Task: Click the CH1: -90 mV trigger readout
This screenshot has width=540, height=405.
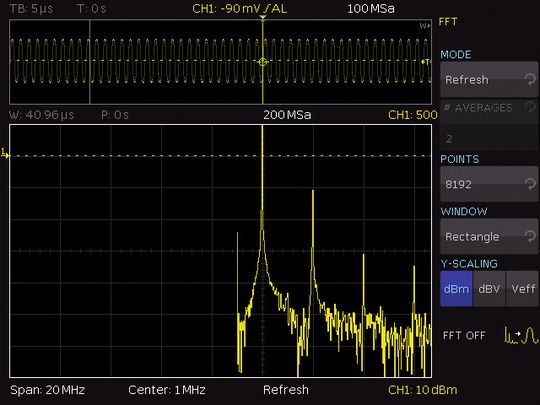Action: 240,8
